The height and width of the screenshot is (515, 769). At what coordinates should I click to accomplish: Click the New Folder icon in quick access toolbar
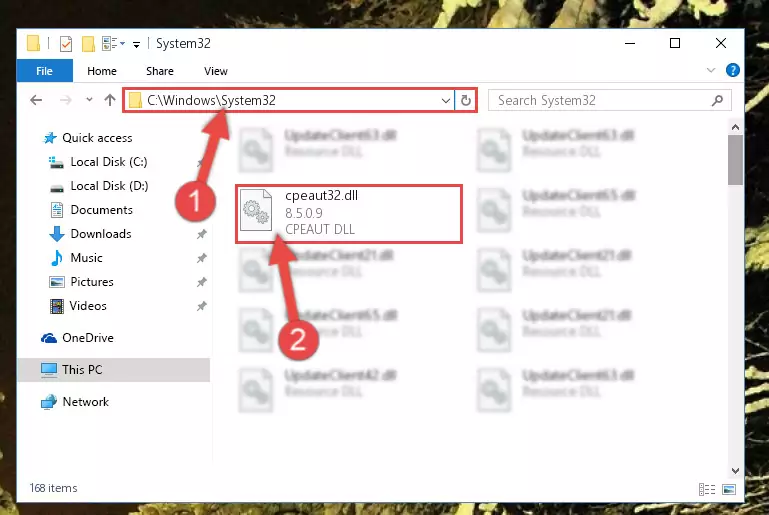[88, 44]
